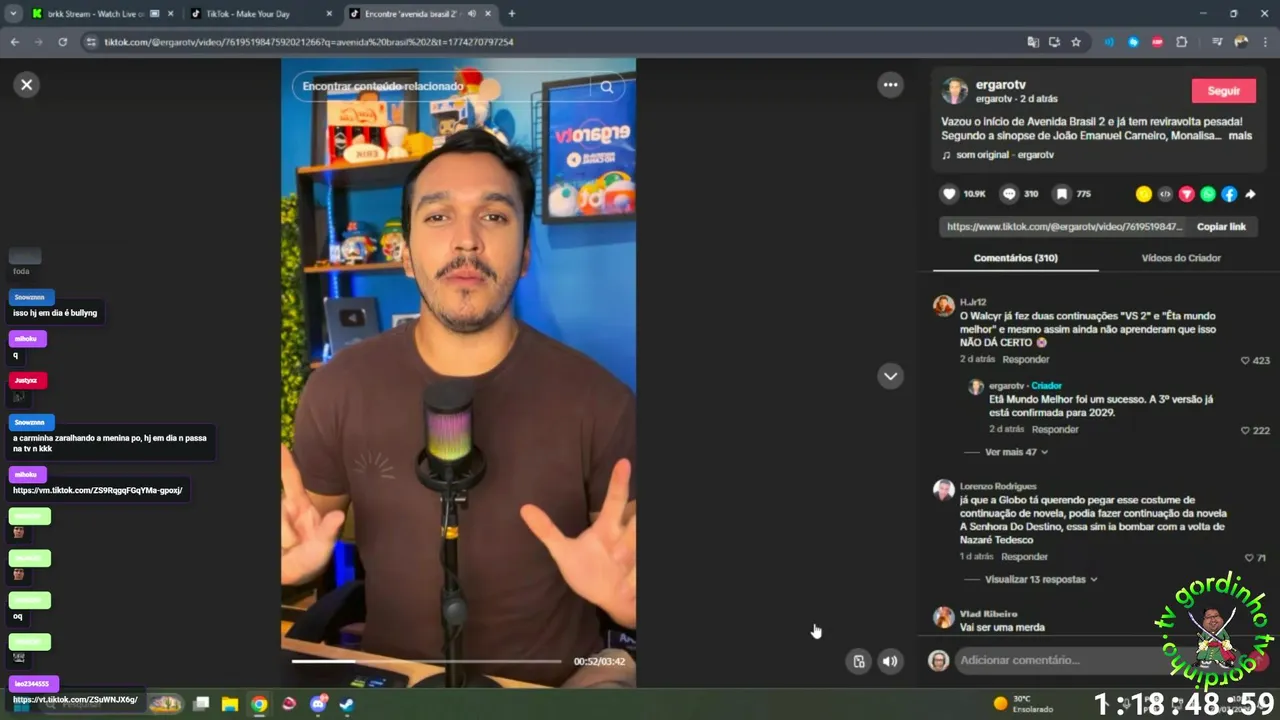1280x720 pixels.
Task: Reply to H.Jr12's comment via 'Responder'
Action: pyautogui.click(x=1026, y=359)
